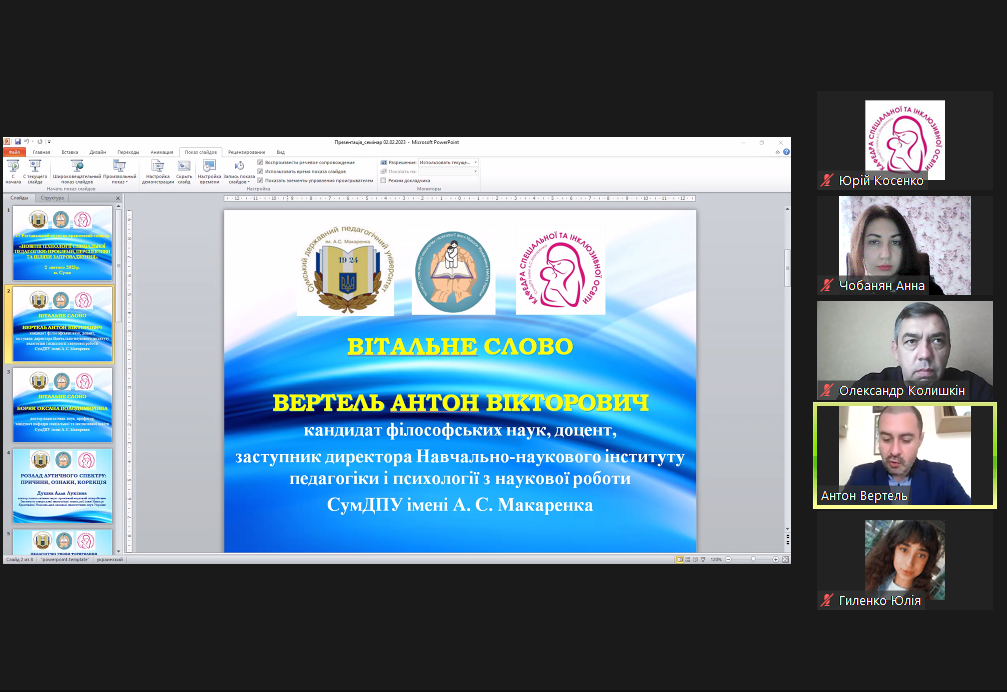Expand the resolution (Разрешение) dropdown
This screenshot has width=1007, height=692.
pyautogui.click(x=474, y=162)
